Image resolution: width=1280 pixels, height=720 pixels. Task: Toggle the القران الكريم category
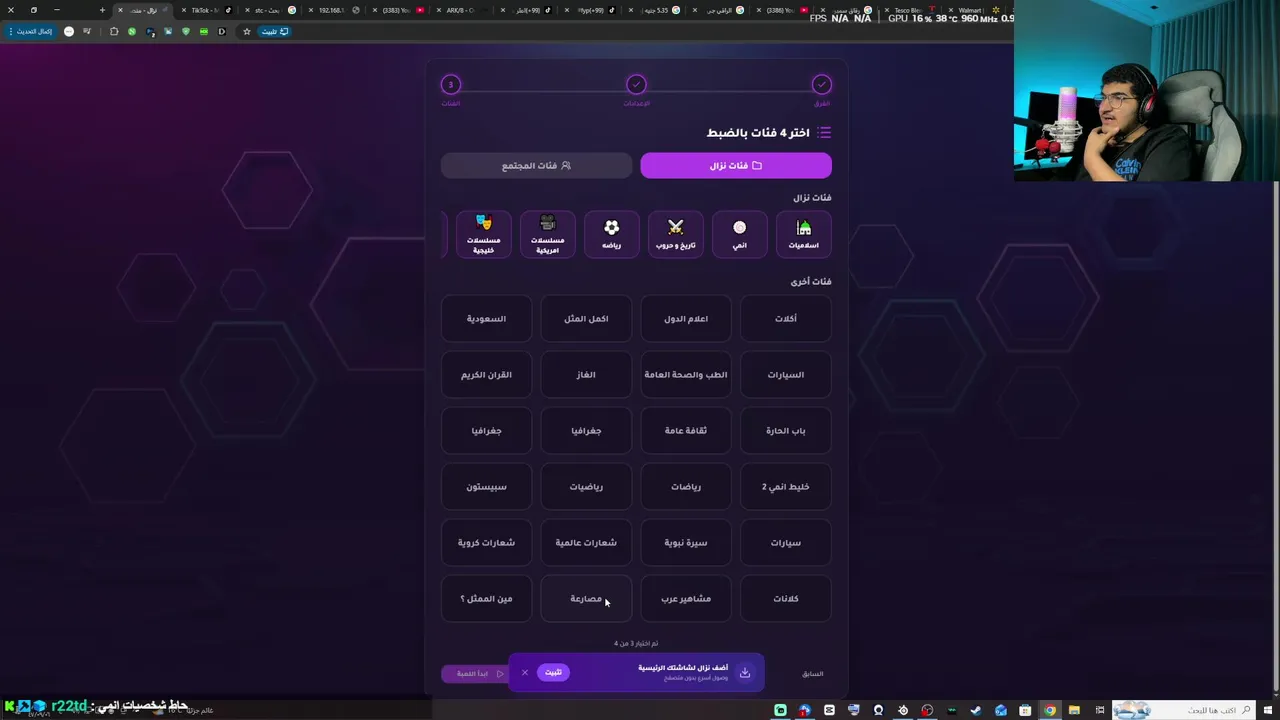click(486, 375)
